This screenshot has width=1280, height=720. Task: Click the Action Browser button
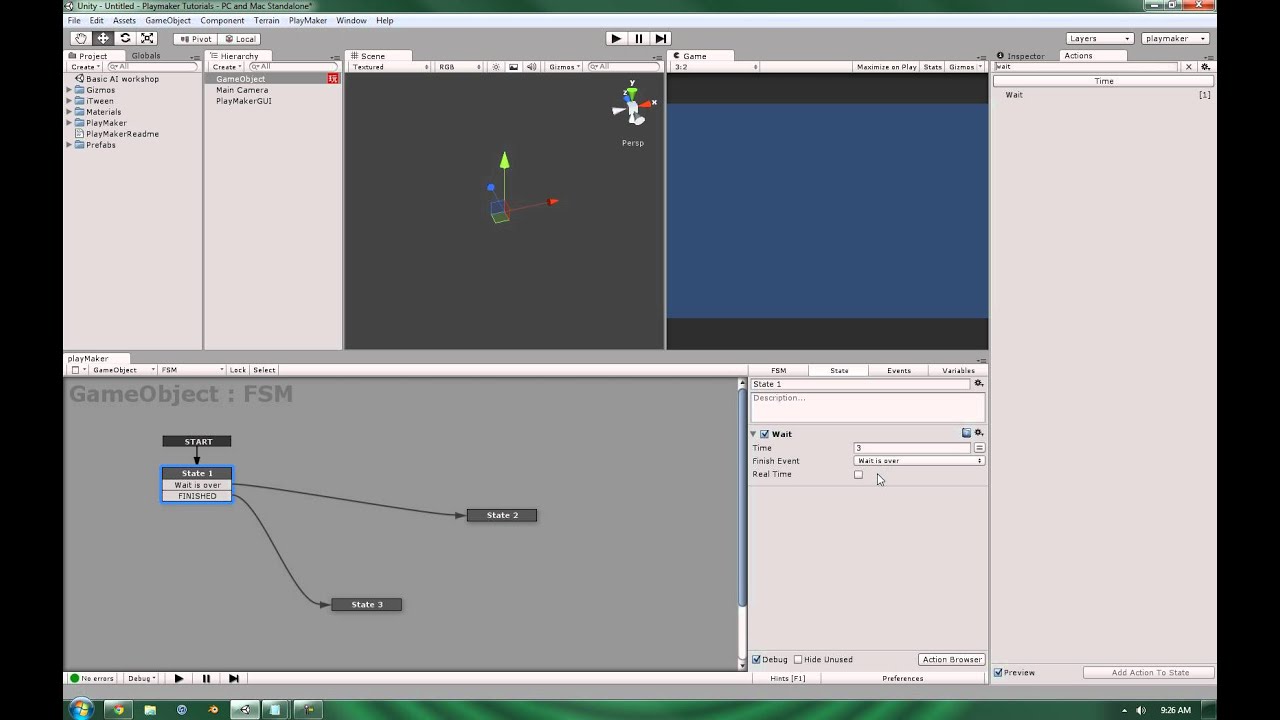click(952, 659)
